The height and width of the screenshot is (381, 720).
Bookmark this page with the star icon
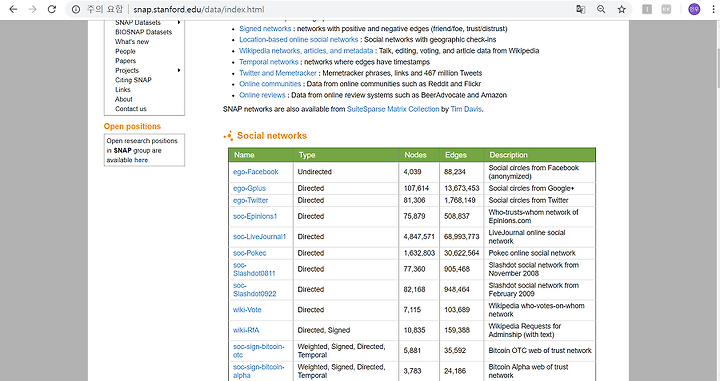pos(621,9)
